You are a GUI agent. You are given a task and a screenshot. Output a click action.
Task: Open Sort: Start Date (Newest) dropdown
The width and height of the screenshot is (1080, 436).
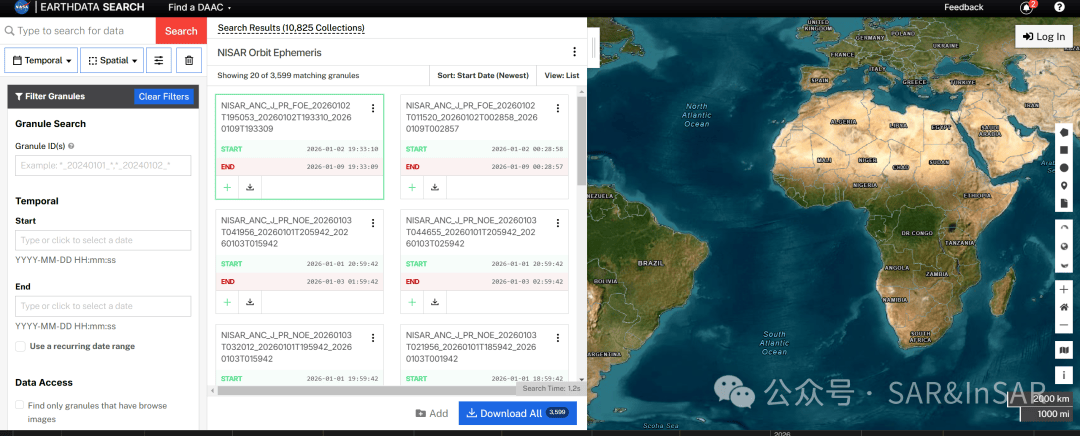[483, 75]
